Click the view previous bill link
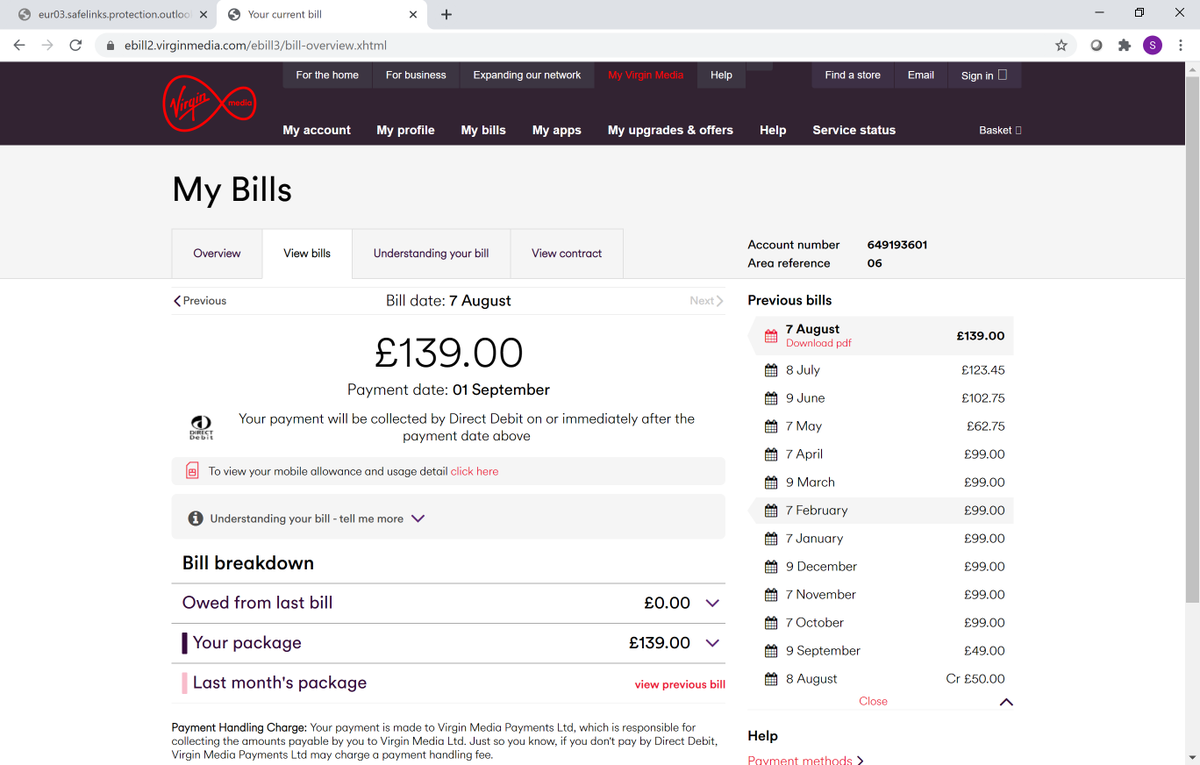 680,685
